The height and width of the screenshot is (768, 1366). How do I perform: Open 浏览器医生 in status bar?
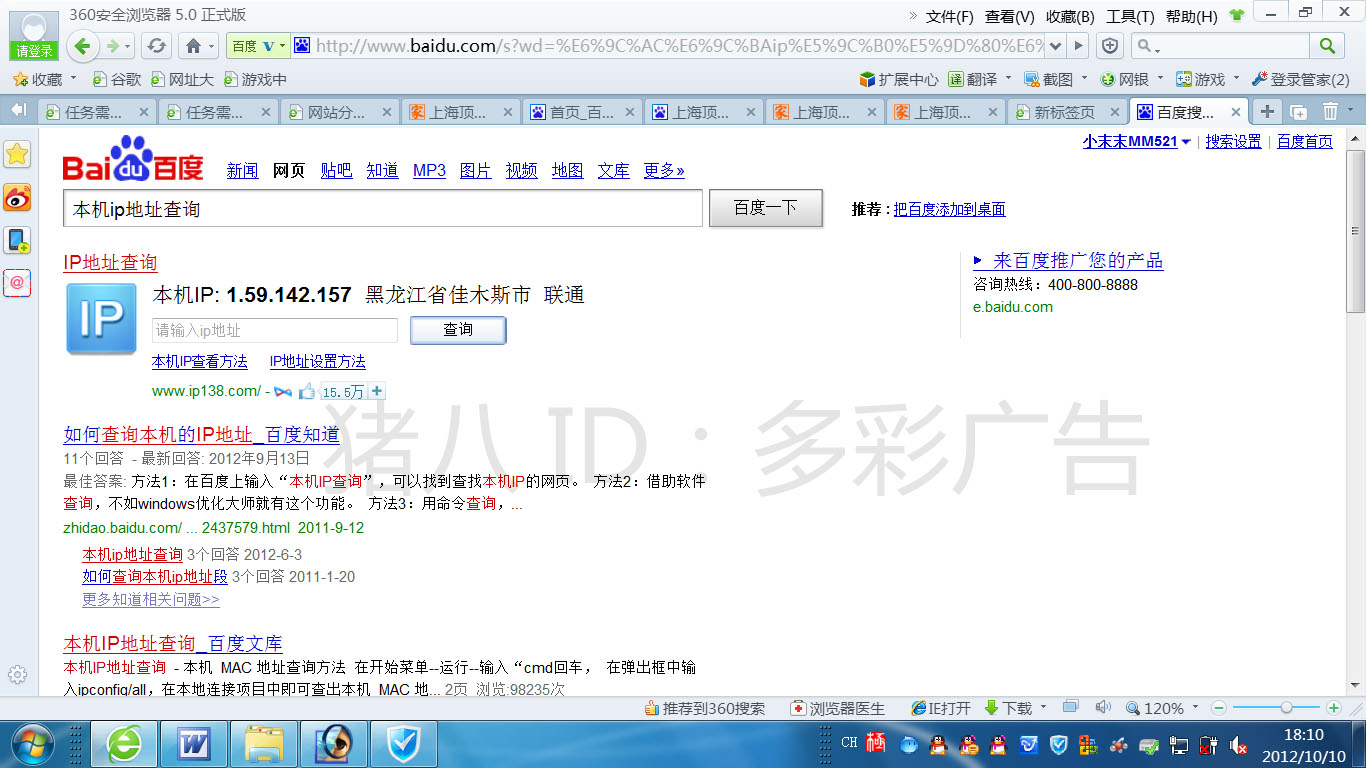838,708
